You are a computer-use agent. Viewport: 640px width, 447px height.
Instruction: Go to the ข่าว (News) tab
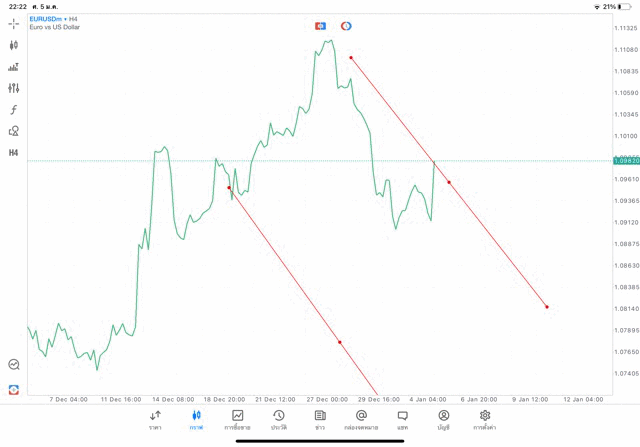click(x=320, y=420)
